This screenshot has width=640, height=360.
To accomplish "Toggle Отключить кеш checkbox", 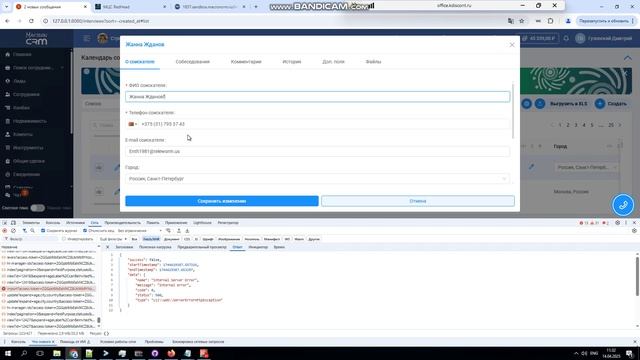I will click(x=85, y=231).
